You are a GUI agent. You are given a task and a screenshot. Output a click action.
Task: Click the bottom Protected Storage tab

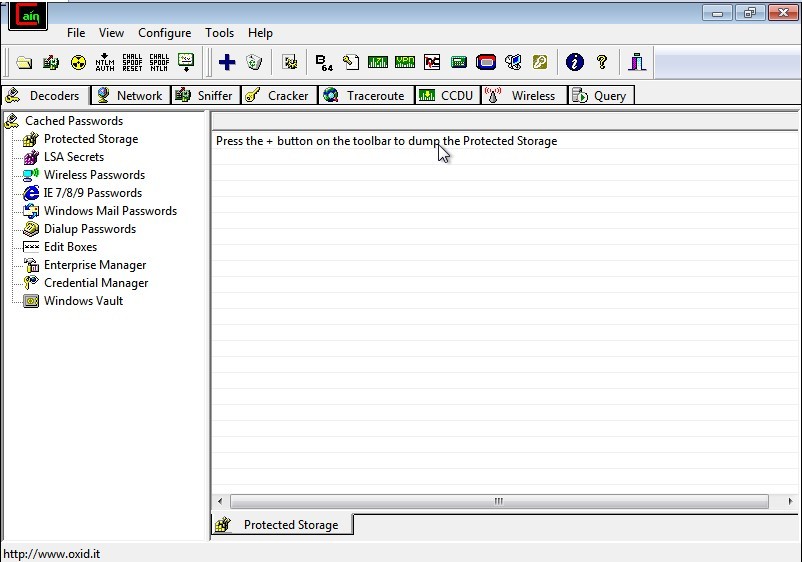click(x=282, y=525)
